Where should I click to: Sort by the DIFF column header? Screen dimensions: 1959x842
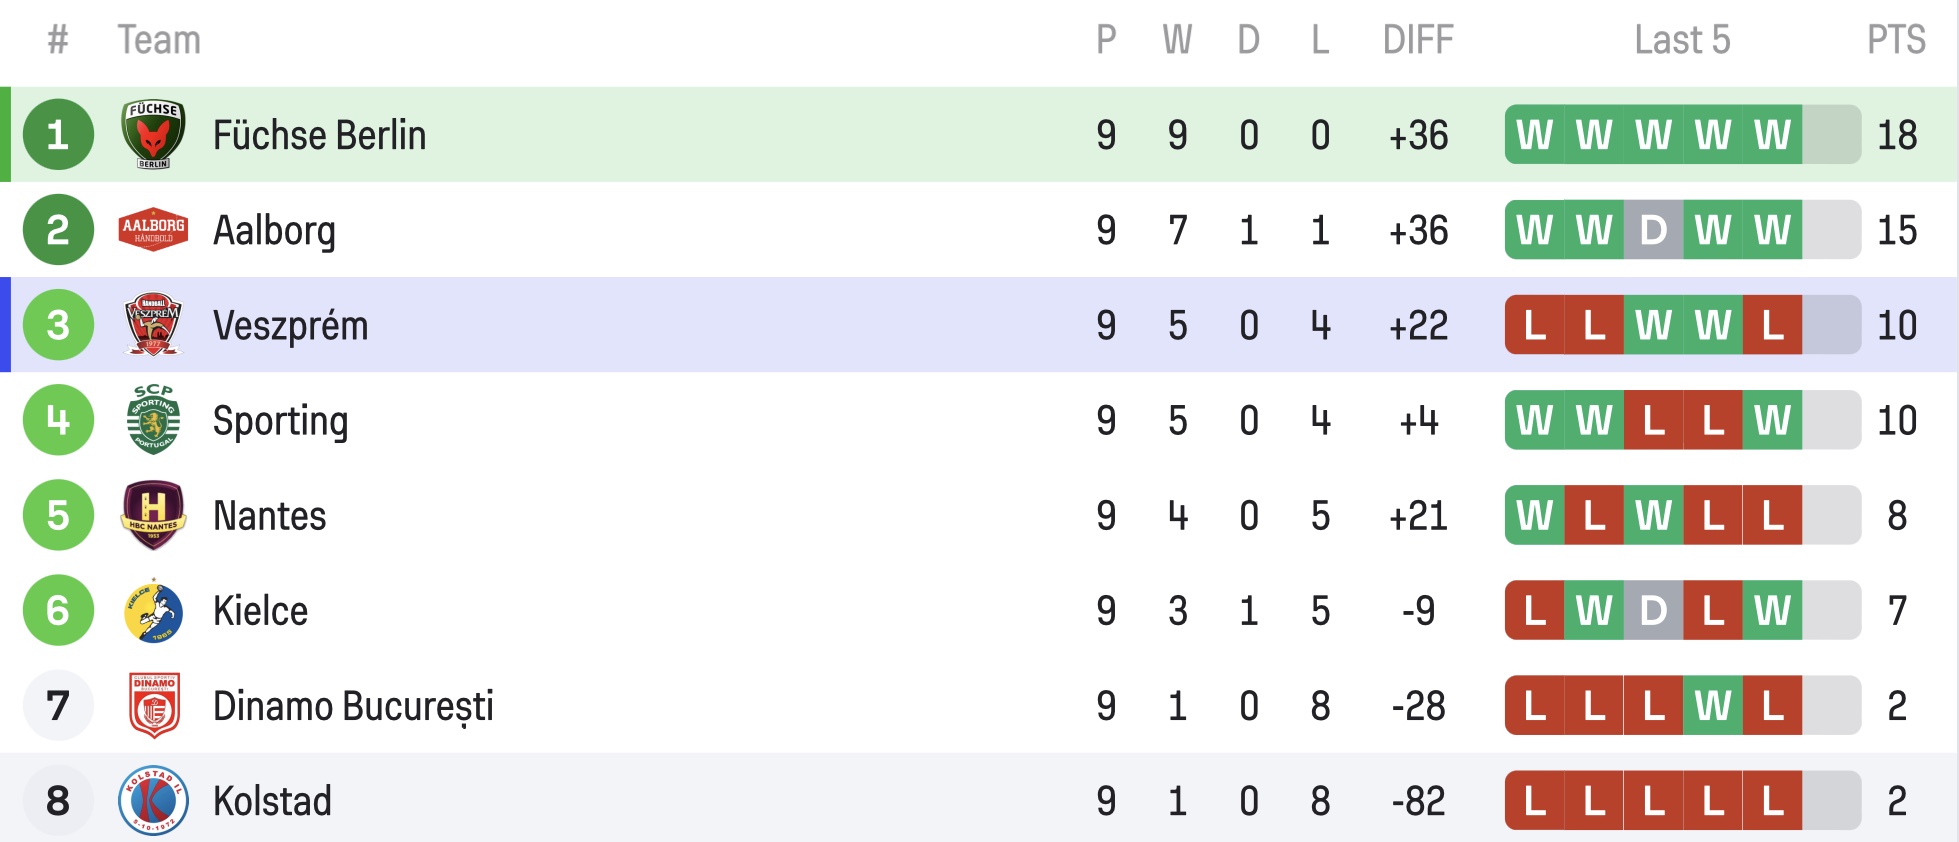click(x=1417, y=40)
